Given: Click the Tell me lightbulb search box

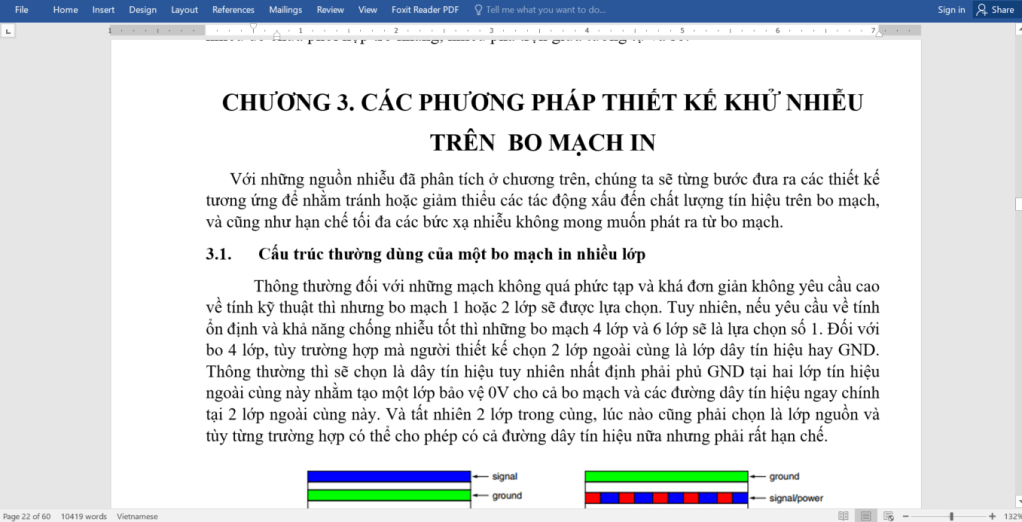Looking at the screenshot, I should (545, 10).
